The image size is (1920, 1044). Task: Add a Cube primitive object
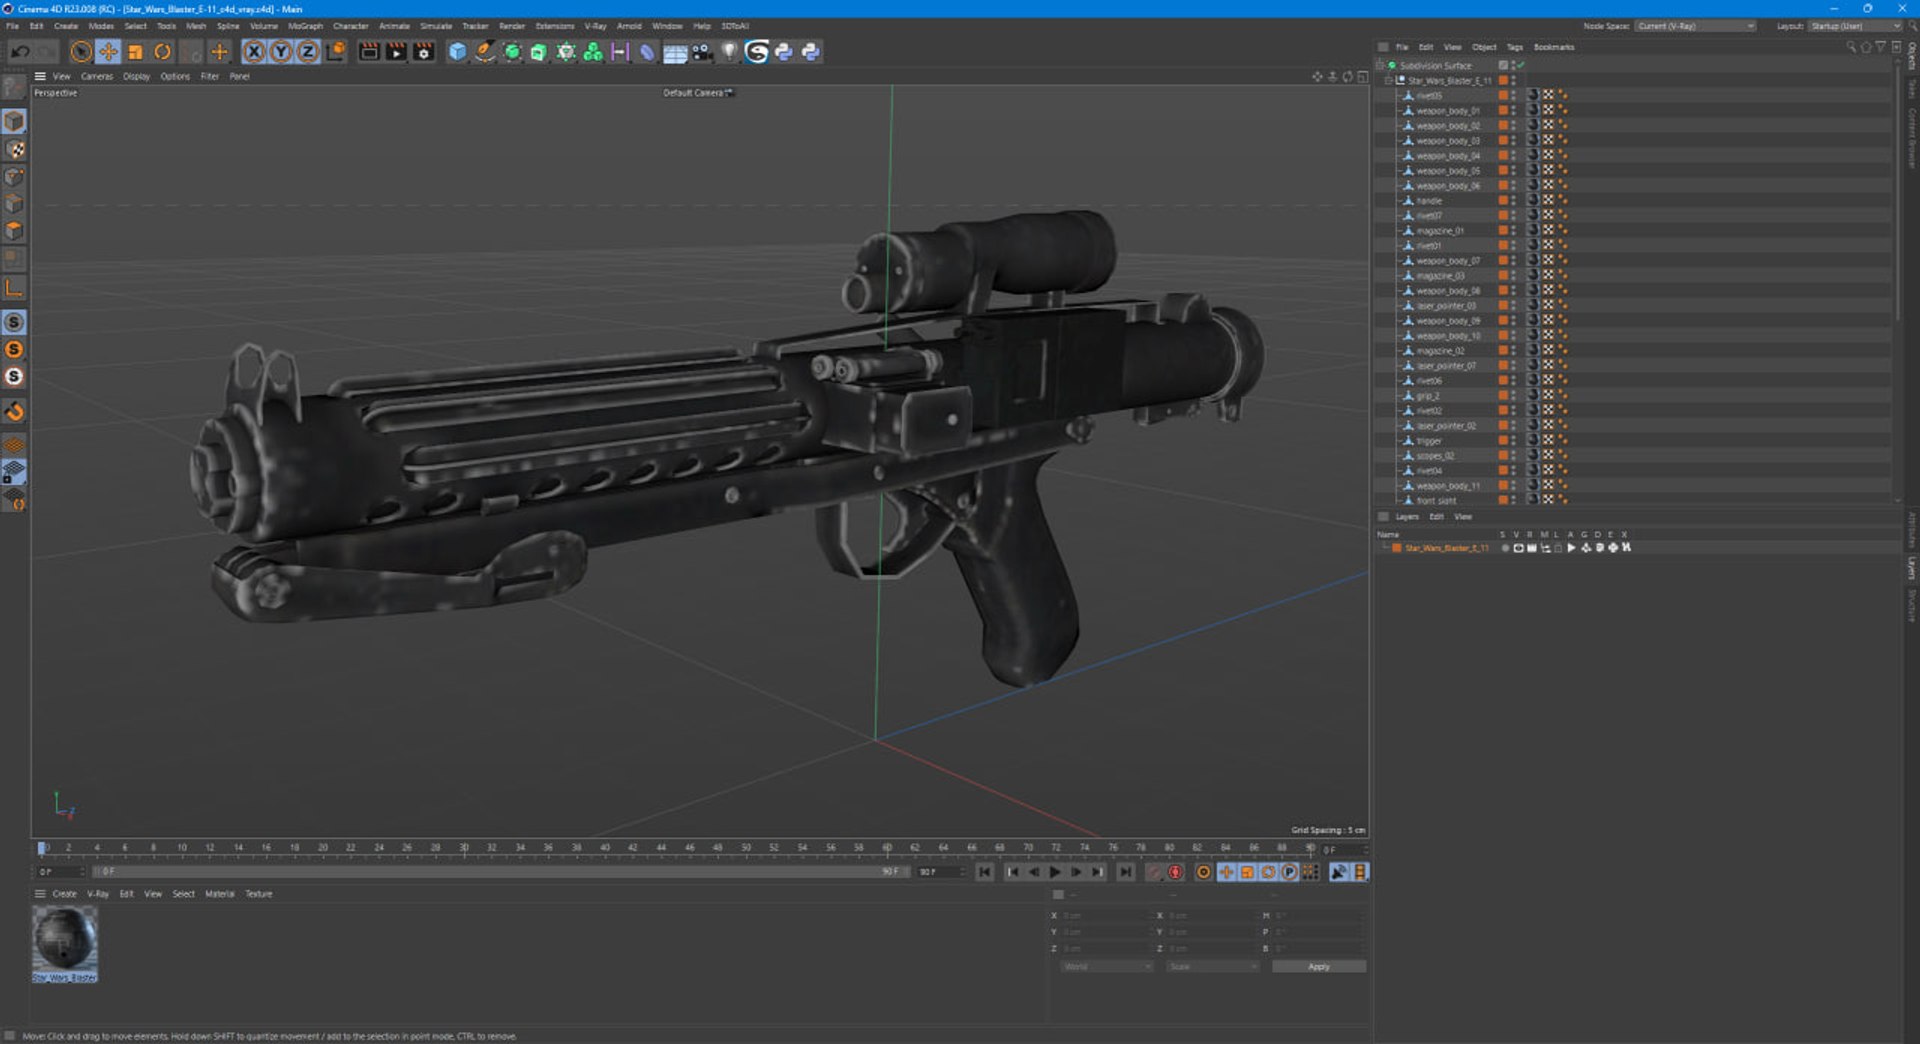click(x=457, y=52)
